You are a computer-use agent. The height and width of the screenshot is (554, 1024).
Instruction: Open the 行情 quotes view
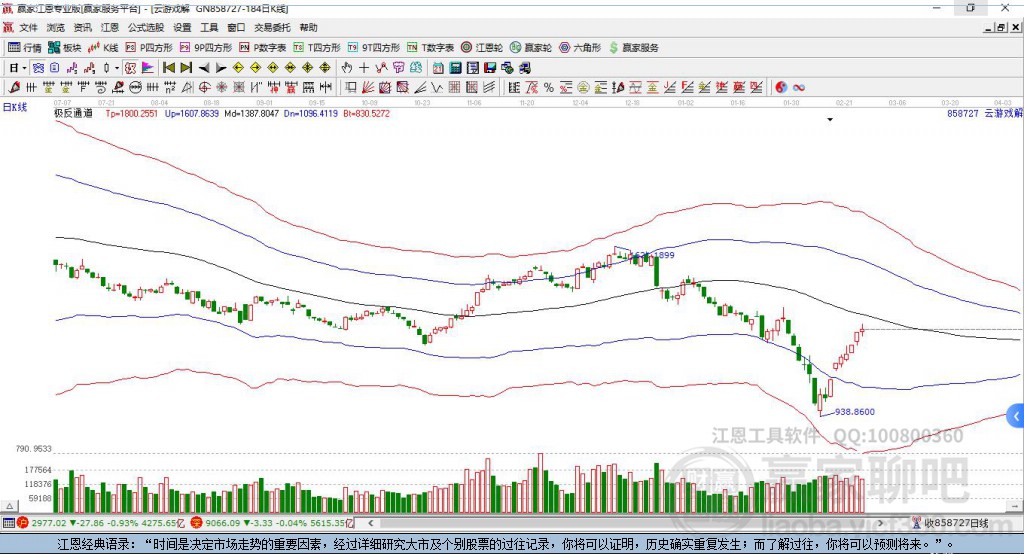click(24, 48)
